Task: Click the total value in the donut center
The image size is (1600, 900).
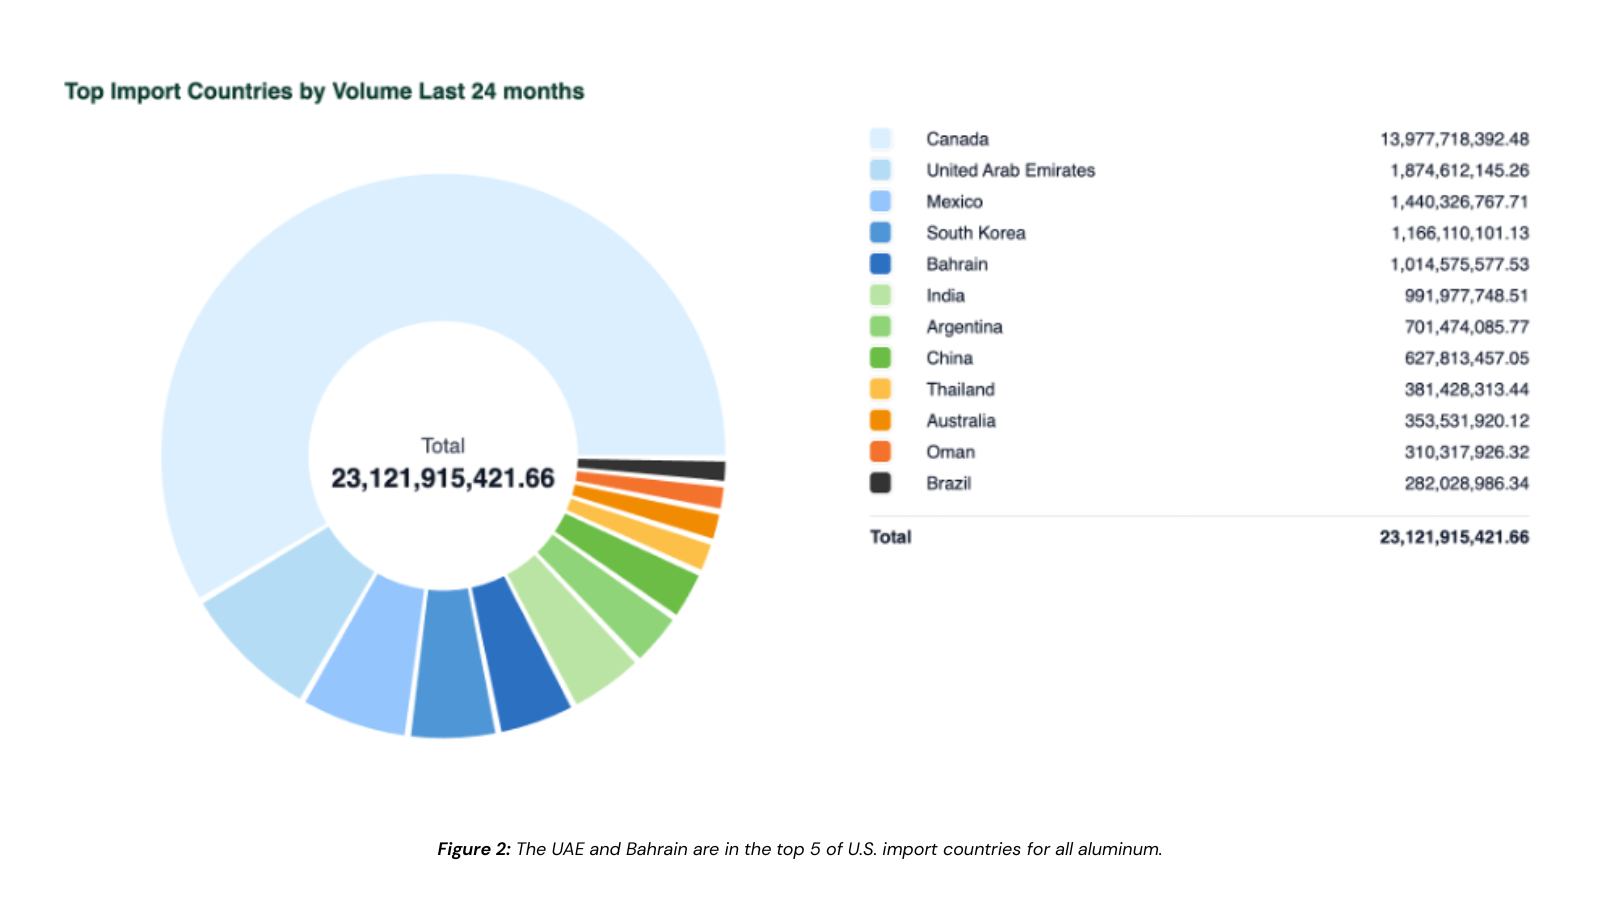Action: point(442,479)
